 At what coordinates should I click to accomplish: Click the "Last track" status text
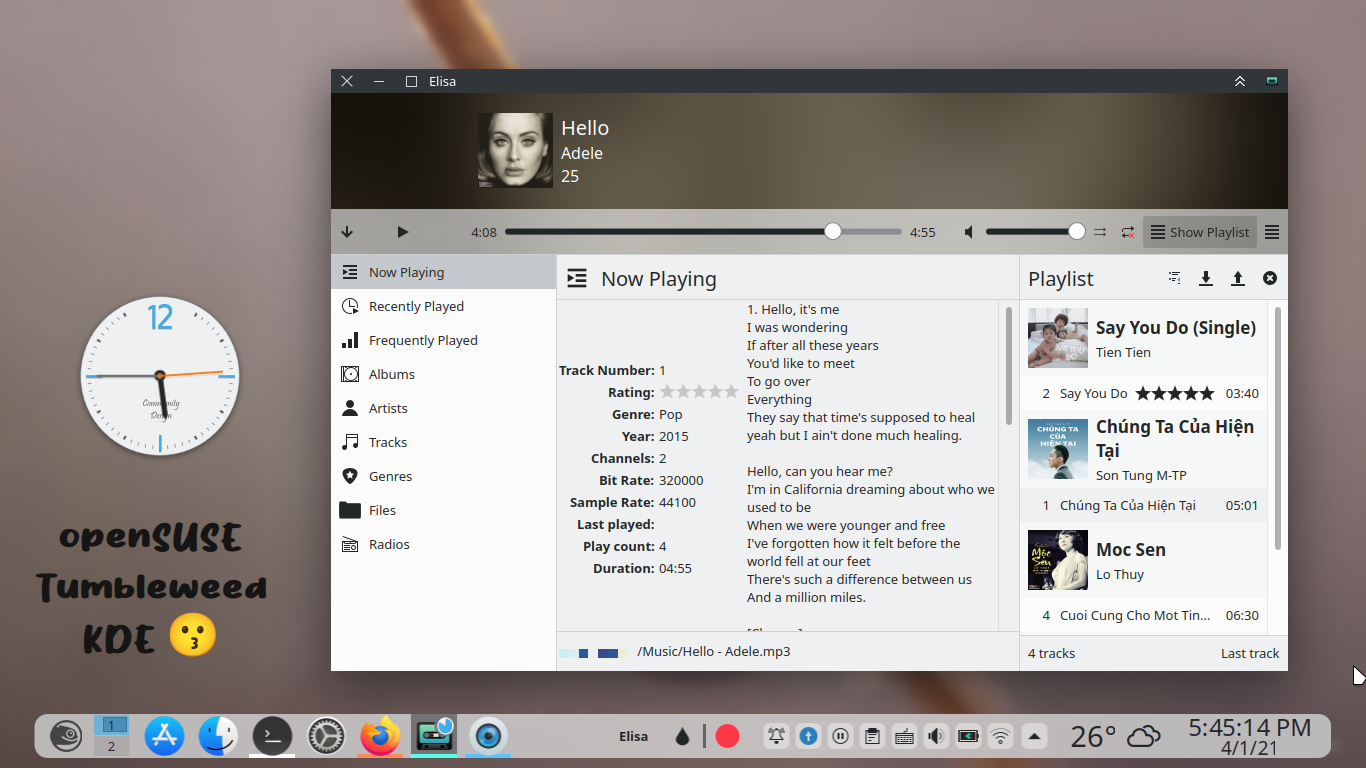[1250, 653]
